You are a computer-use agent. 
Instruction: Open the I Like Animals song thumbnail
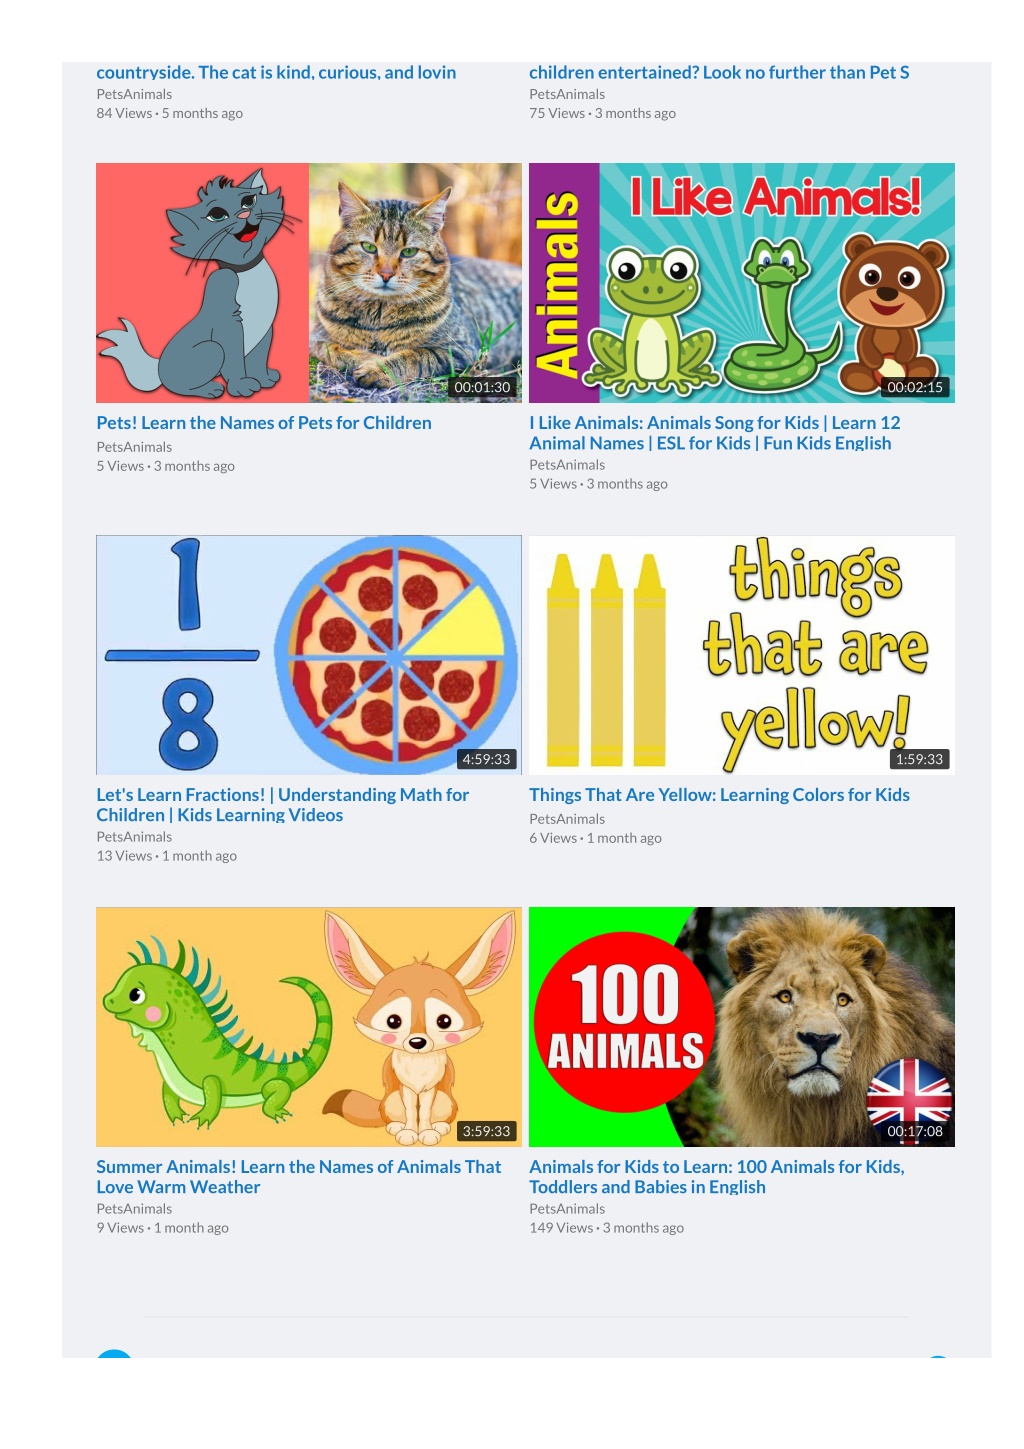742,283
